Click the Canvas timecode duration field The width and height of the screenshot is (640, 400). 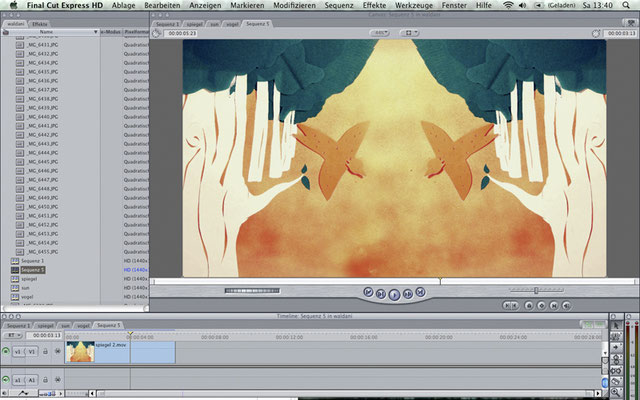[180, 33]
